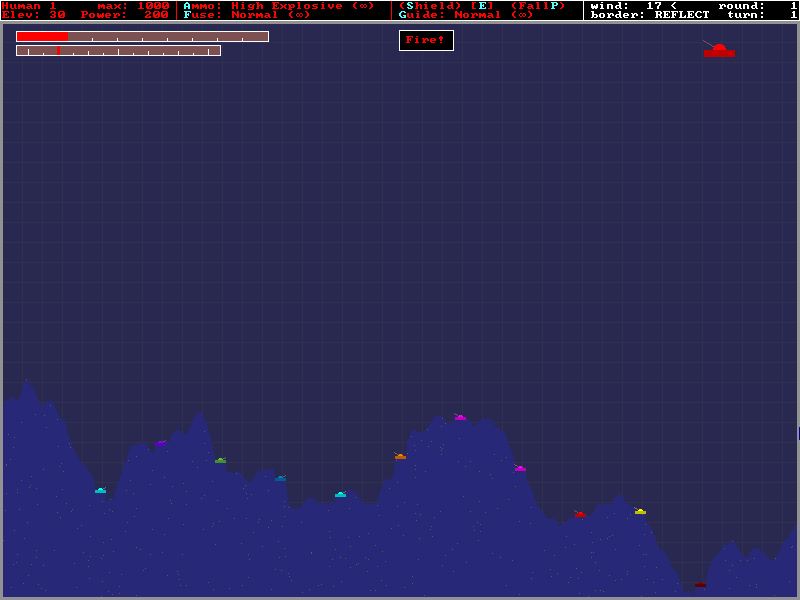Click the 'Human 1' player name

pos(29,6)
